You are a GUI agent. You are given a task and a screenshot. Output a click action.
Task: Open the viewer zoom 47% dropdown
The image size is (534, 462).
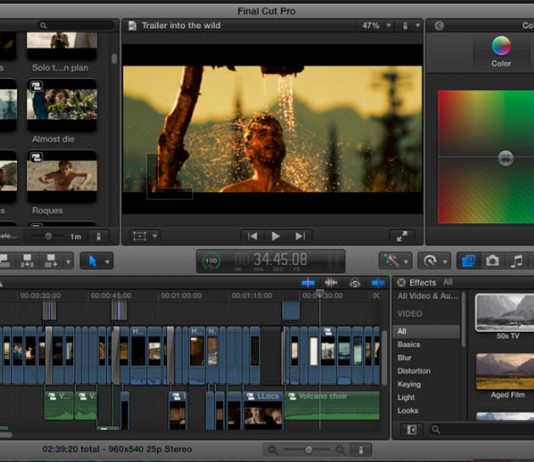(x=376, y=26)
